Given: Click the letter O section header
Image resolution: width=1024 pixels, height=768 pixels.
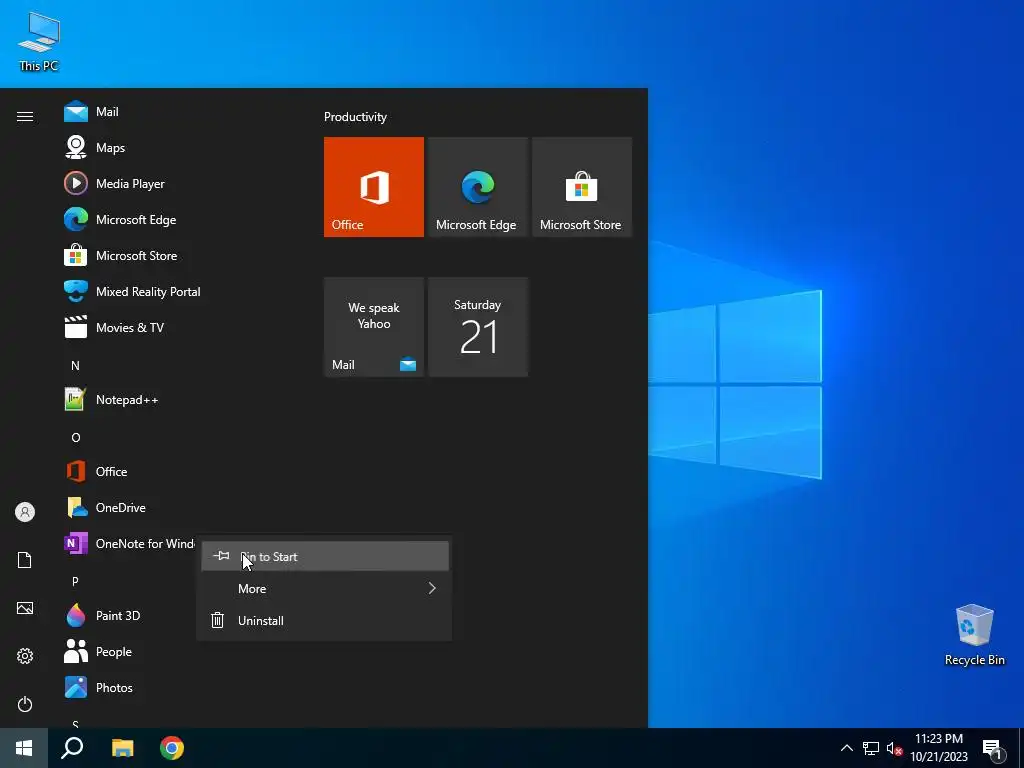Looking at the screenshot, I should 76,438.
